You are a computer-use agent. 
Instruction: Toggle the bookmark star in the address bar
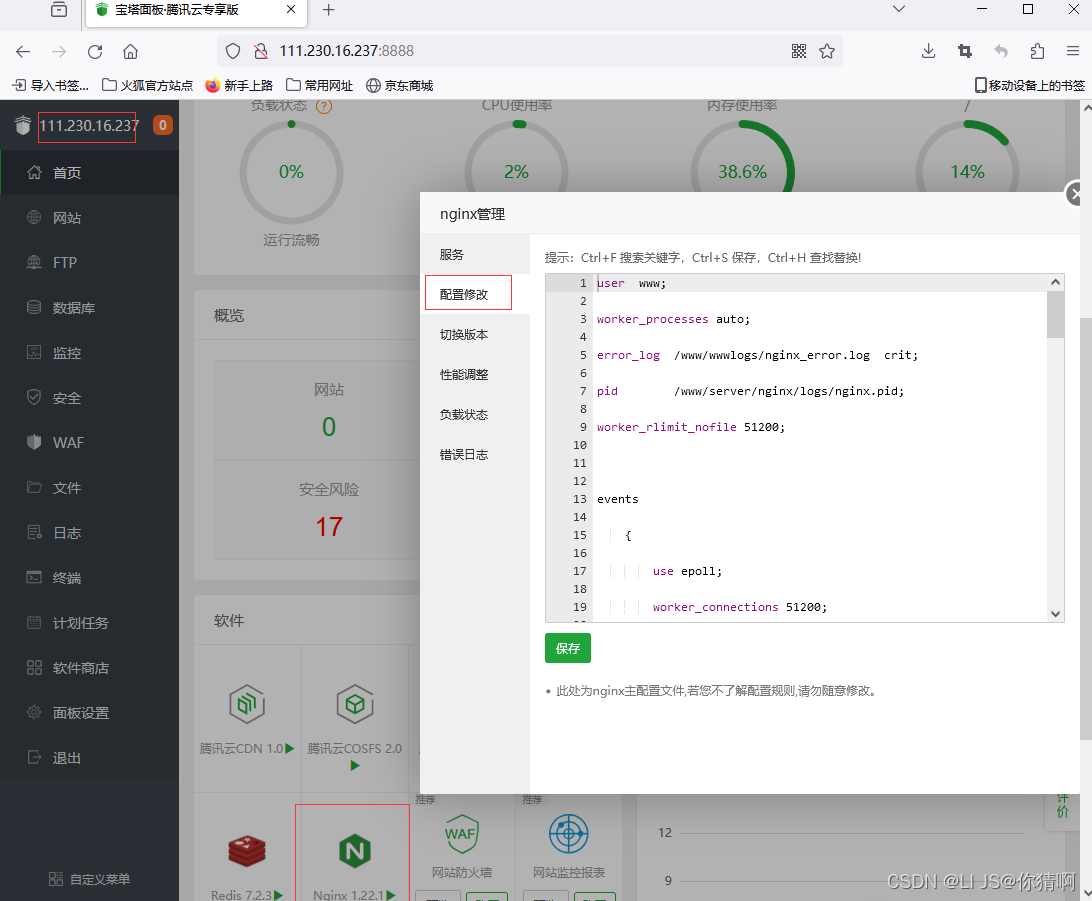pyautogui.click(x=827, y=51)
